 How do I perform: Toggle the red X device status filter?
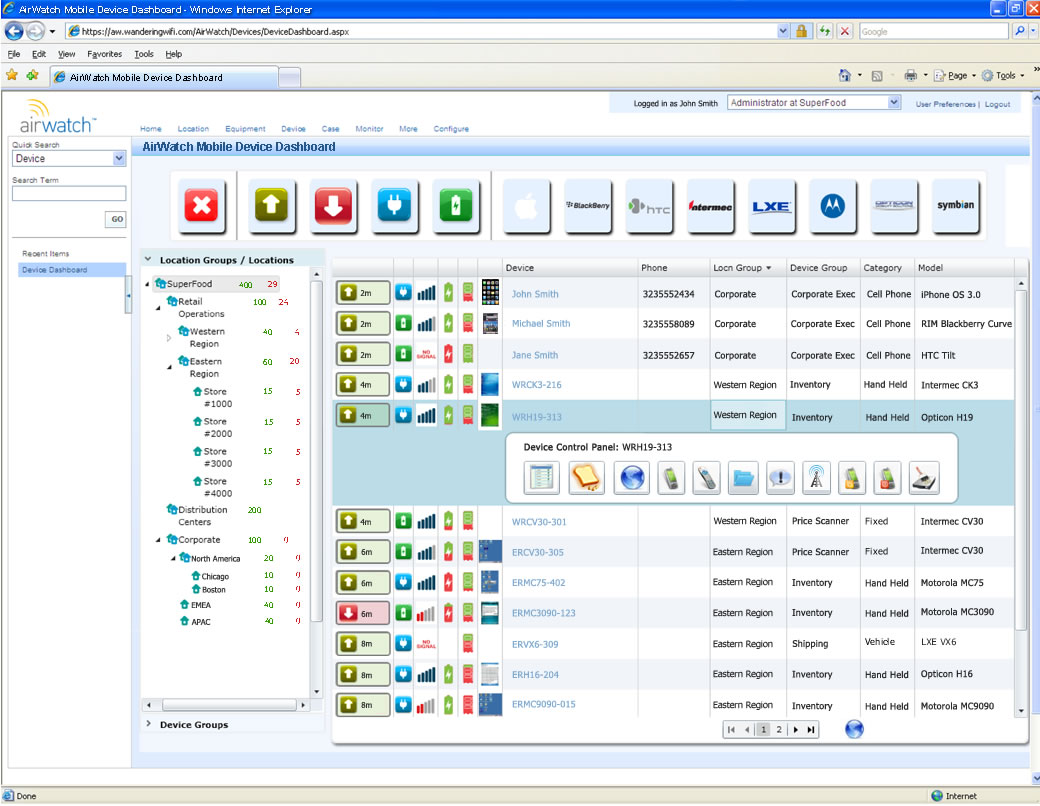coord(203,207)
